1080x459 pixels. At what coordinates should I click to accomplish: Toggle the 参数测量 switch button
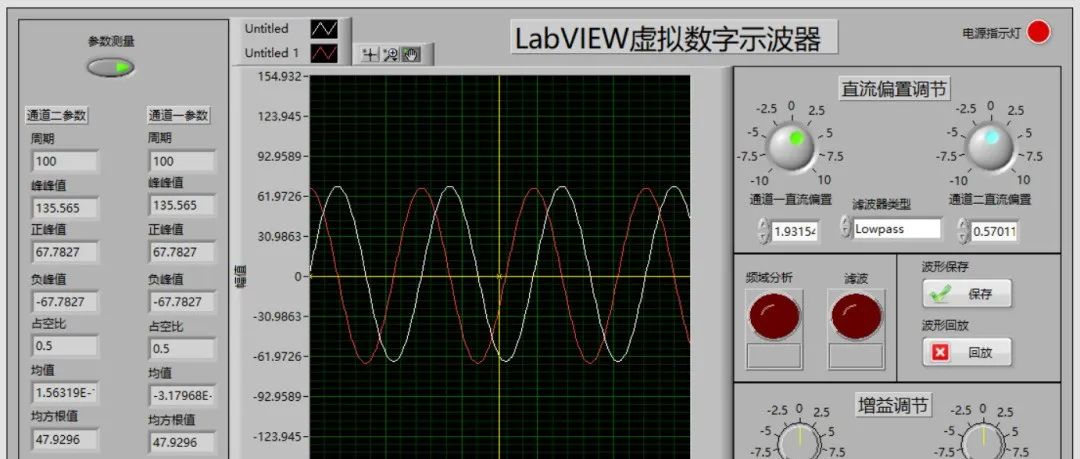point(111,67)
